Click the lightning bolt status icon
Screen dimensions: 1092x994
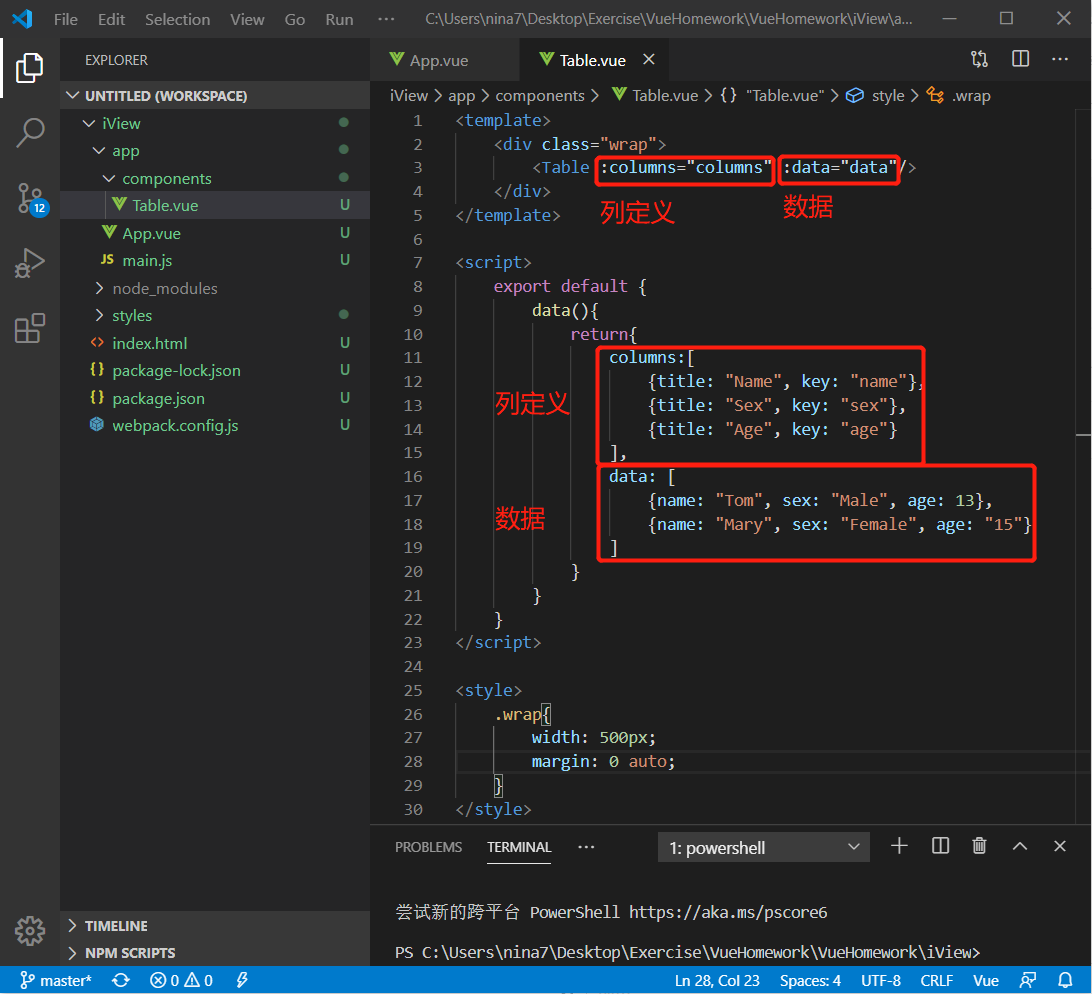pos(242,980)
